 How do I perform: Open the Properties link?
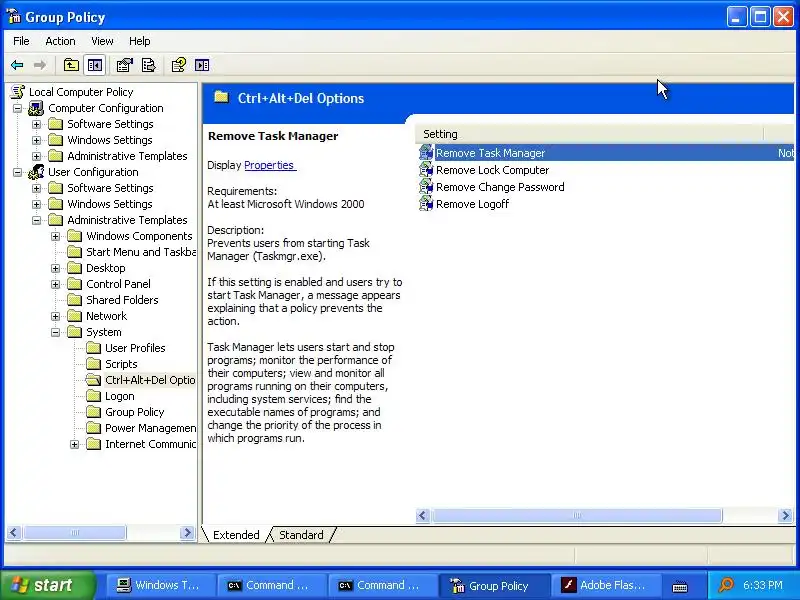[269, 165]
